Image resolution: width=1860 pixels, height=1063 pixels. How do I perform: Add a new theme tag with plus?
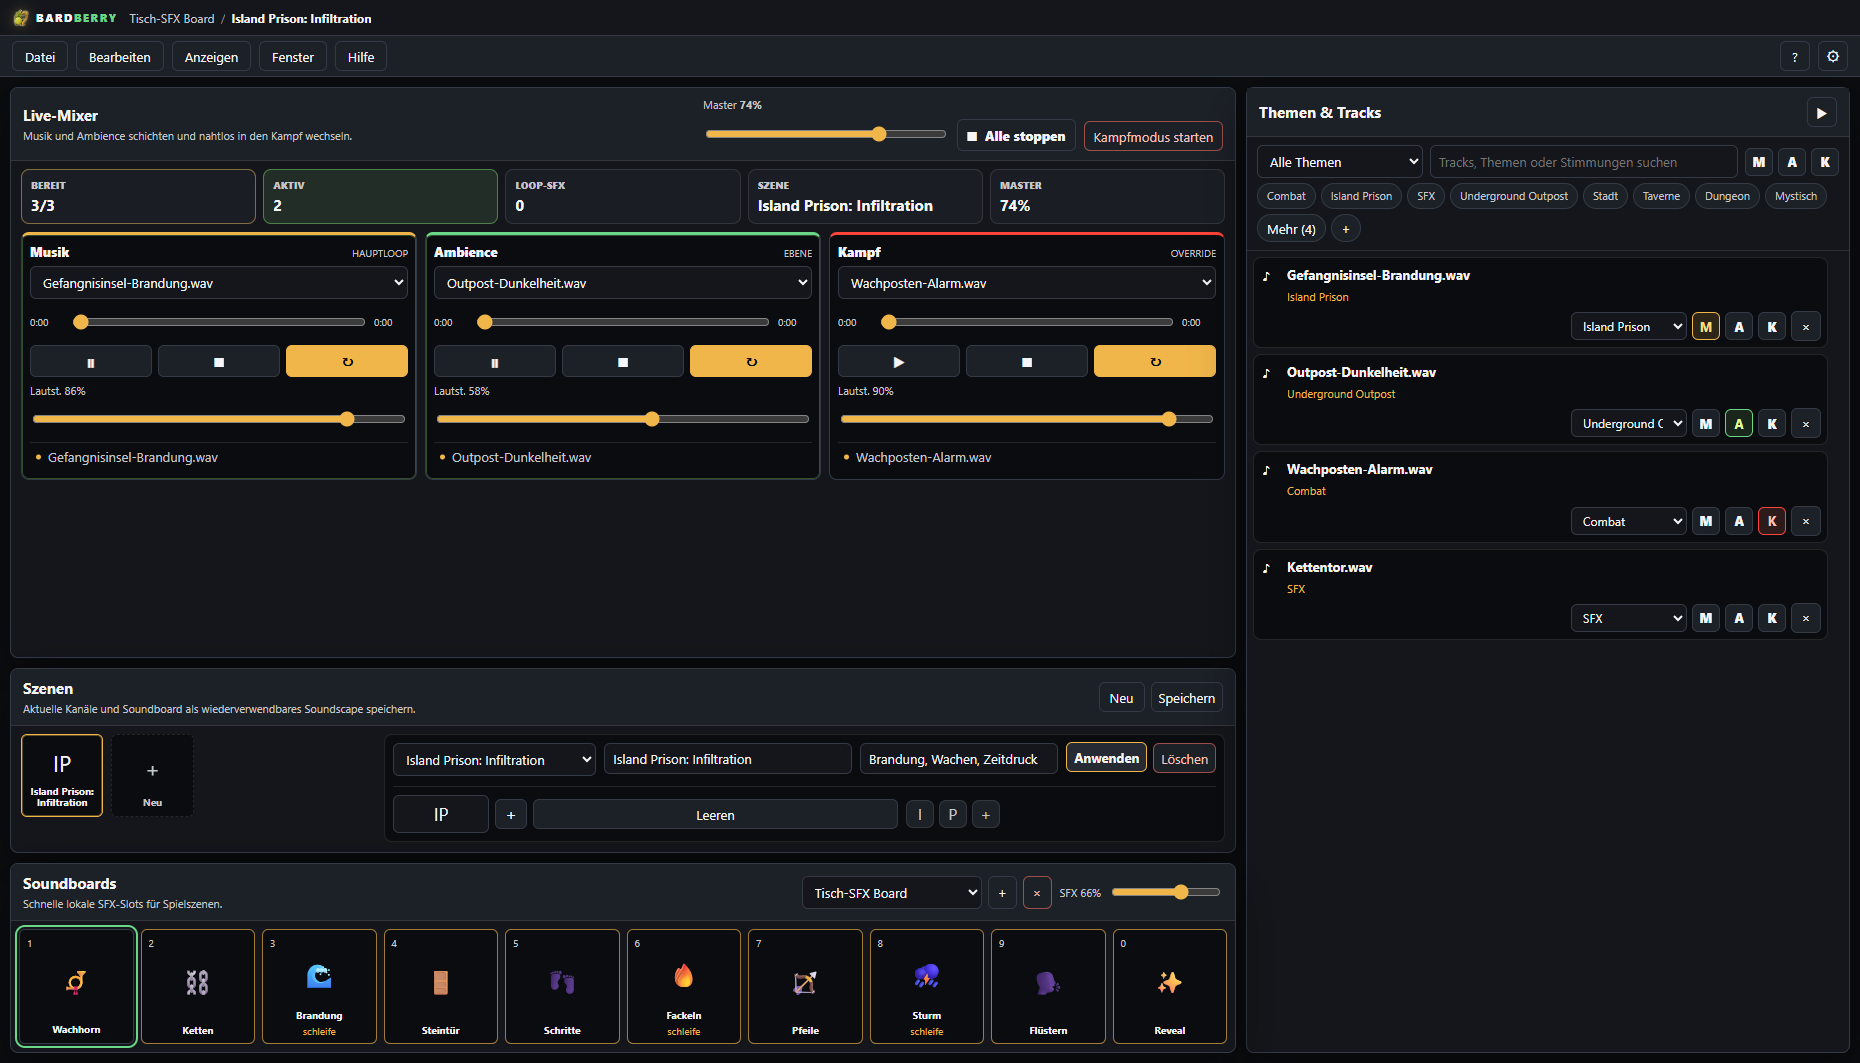click(1346, 229)
